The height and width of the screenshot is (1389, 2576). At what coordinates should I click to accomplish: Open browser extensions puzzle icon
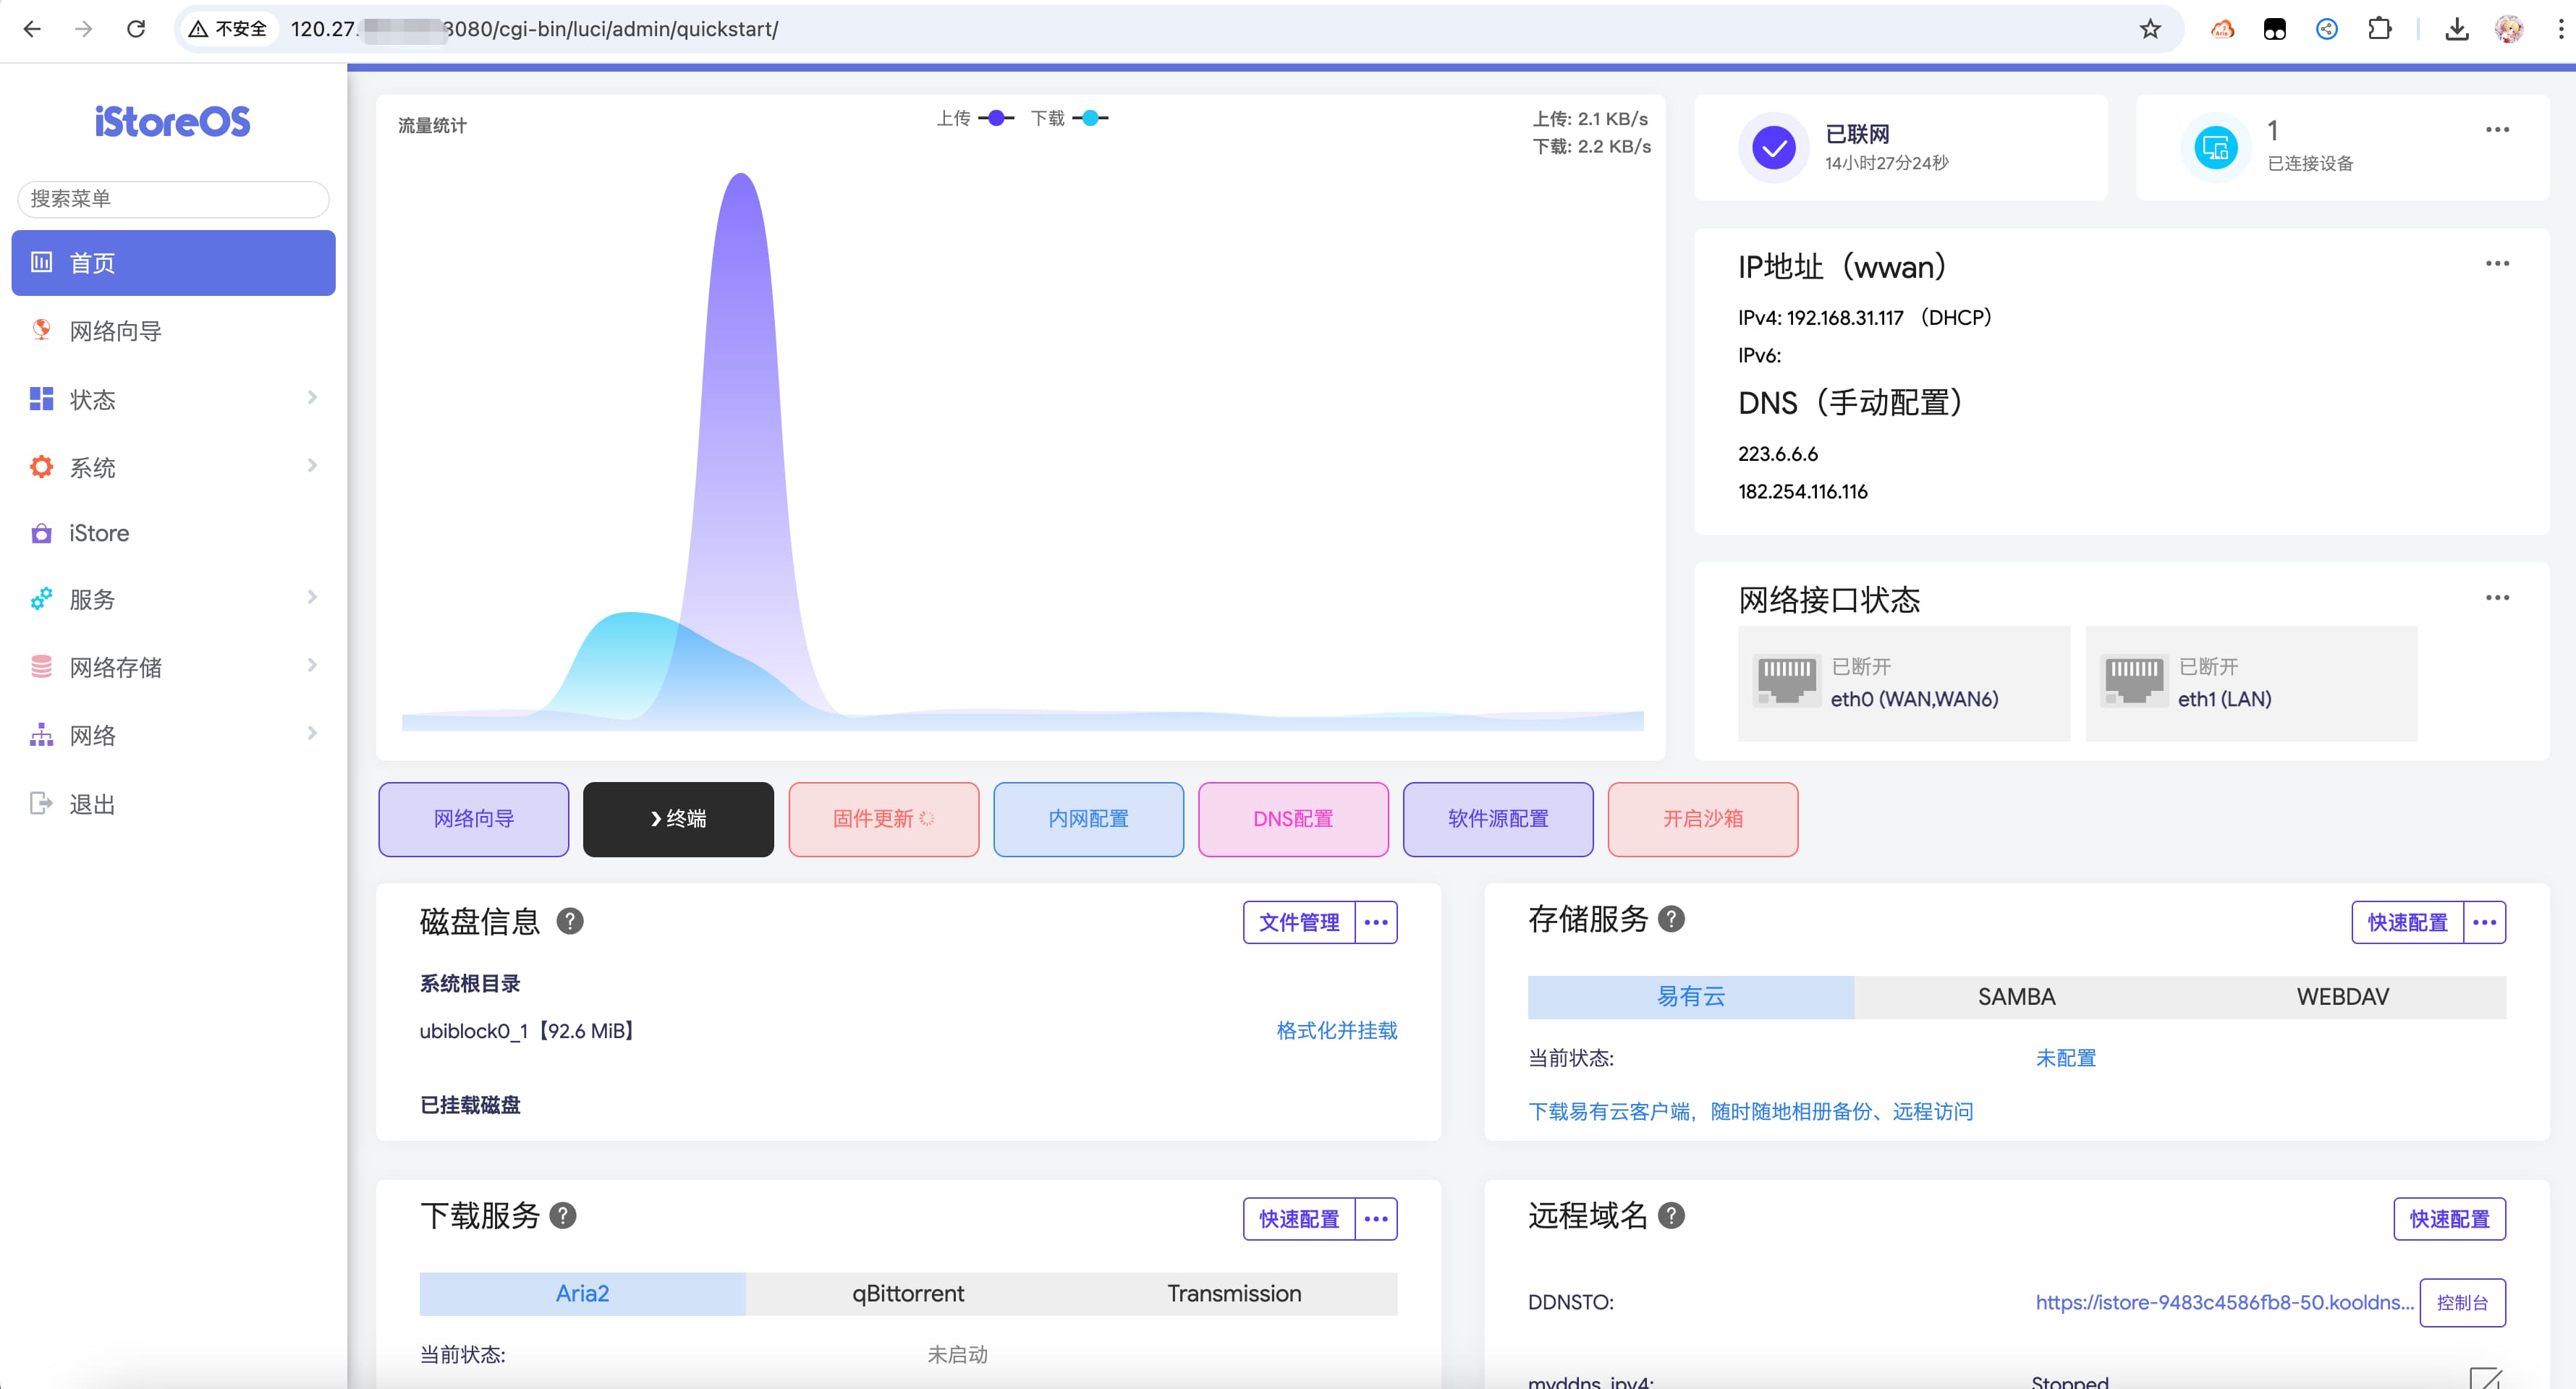(x=2380, y=29)
